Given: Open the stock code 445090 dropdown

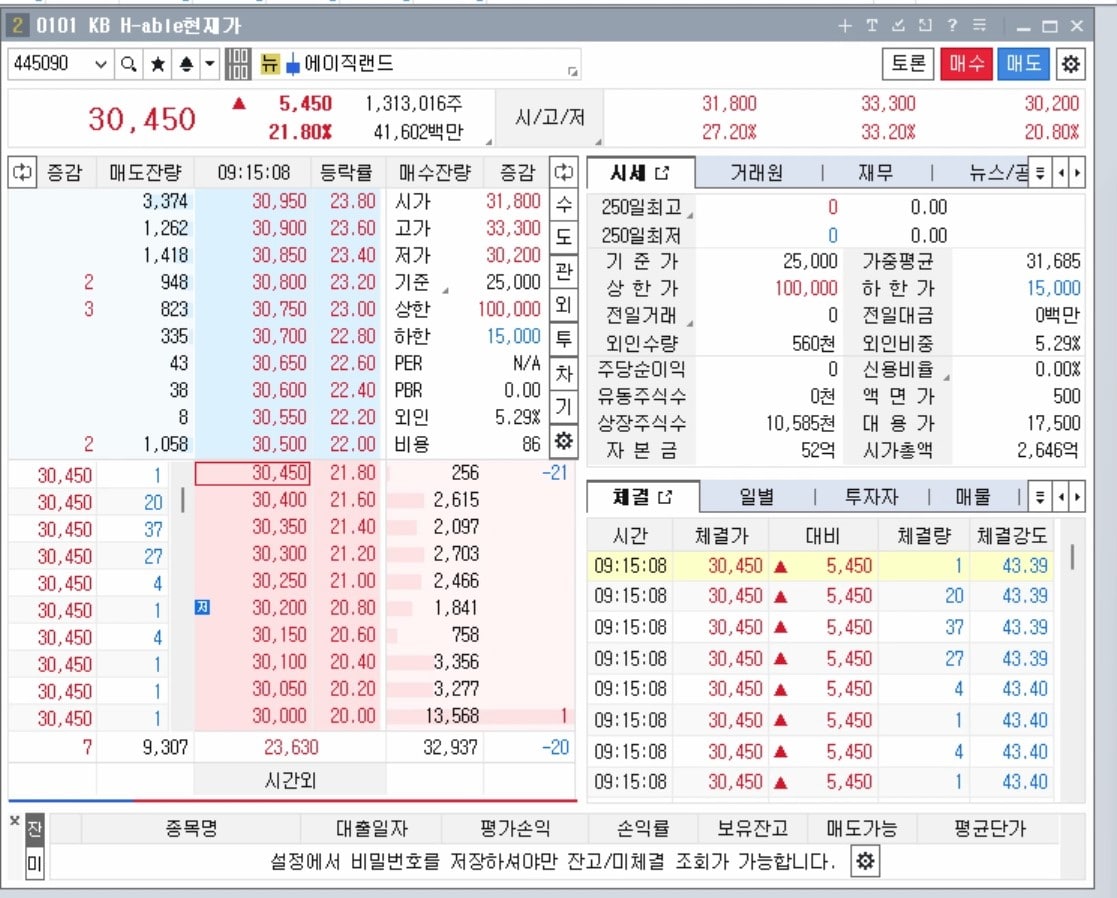Looking at the screenshot, I should click(x=100, y=64).
